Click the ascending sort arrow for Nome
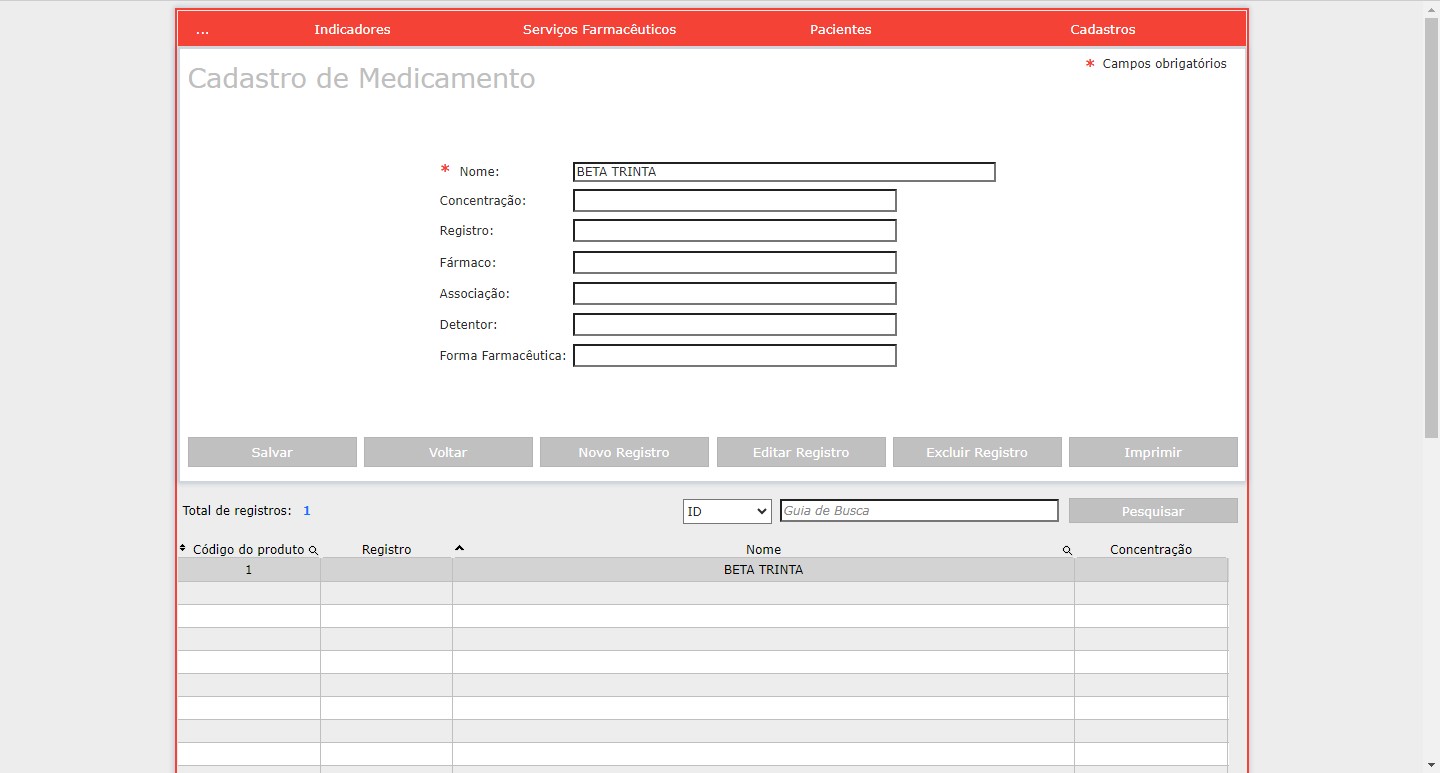Viewport: 1440px width, 773px height. point(459,547)
